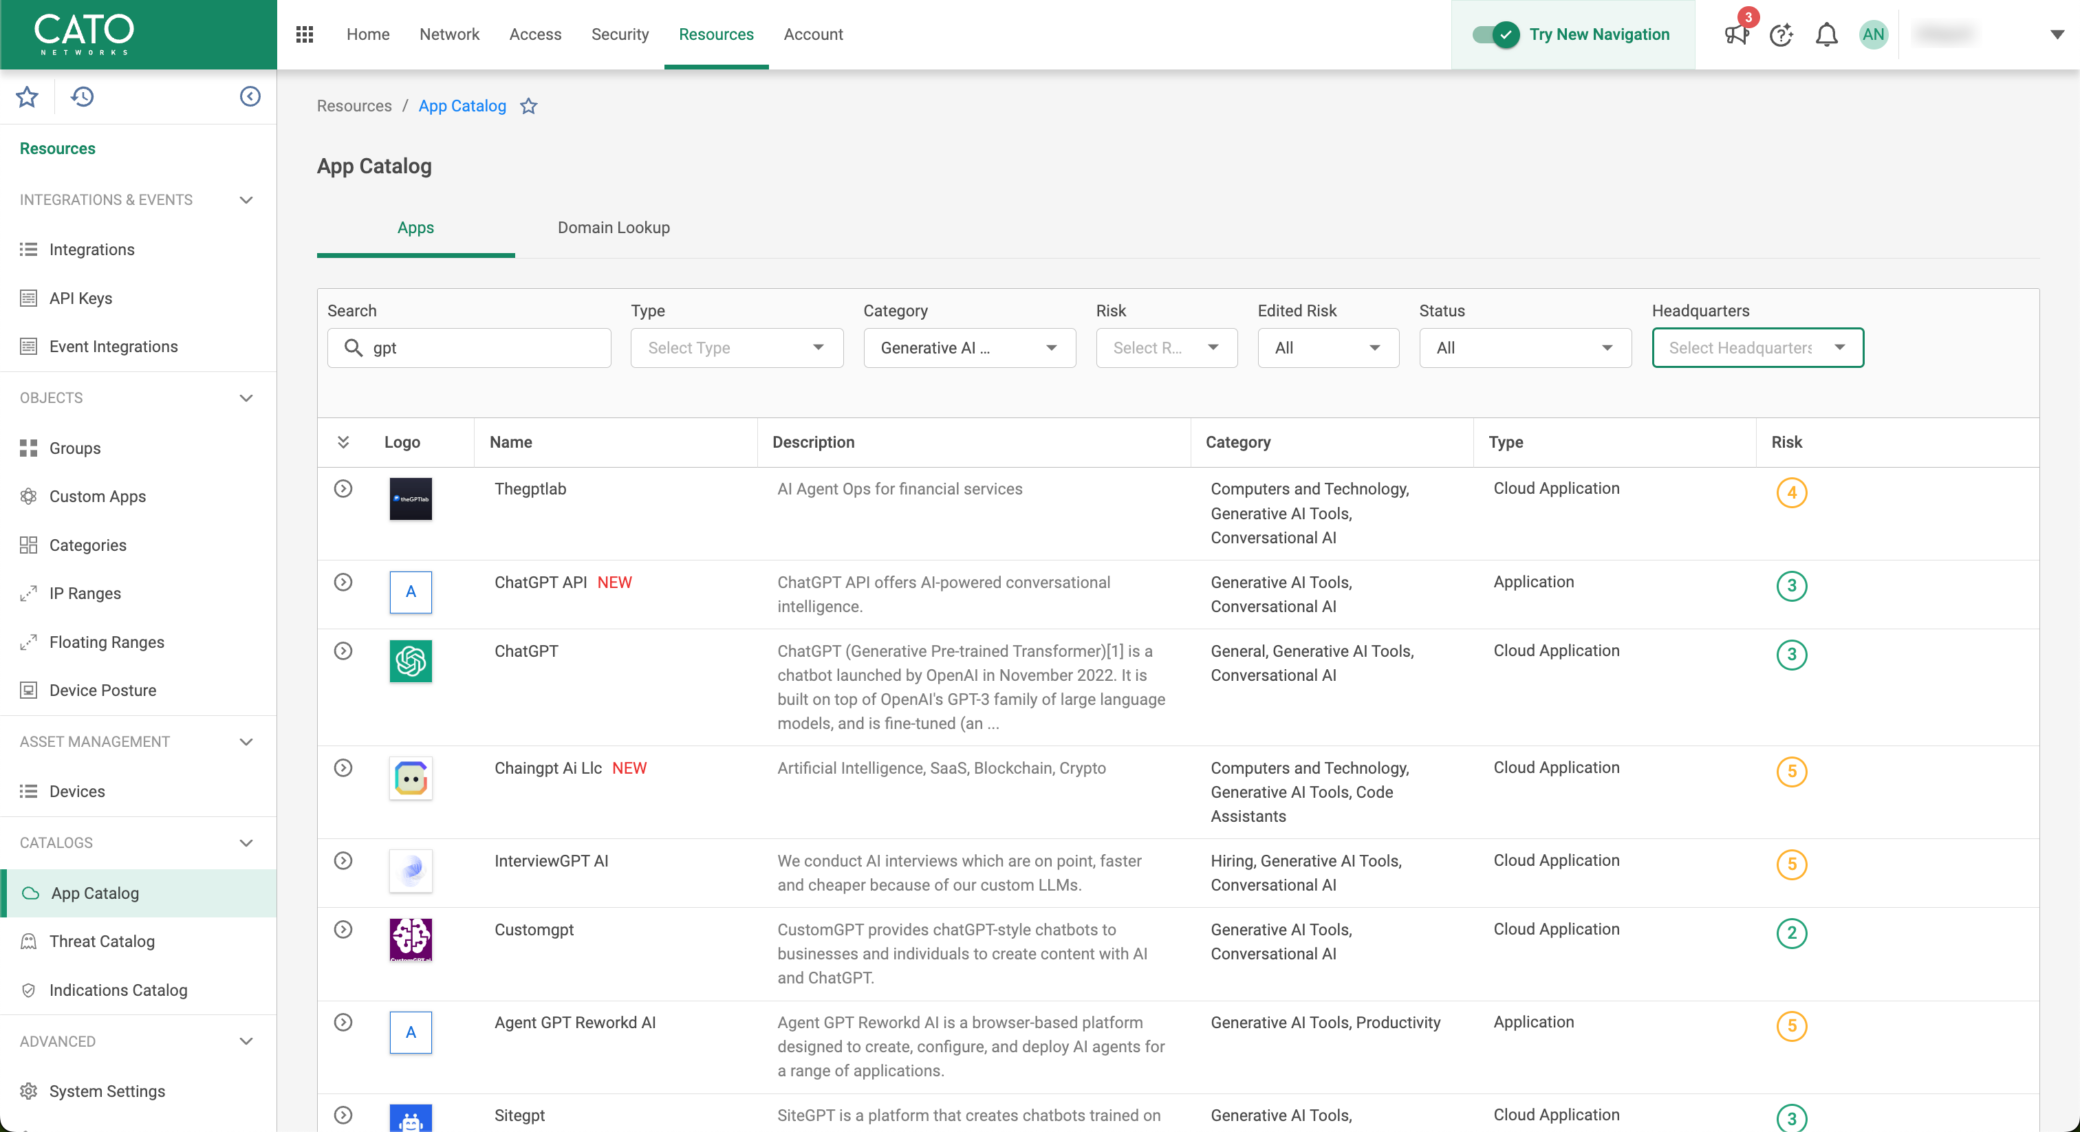
Task: Switch to the Domain Lookup tab
Action: [x=614, y=228]
